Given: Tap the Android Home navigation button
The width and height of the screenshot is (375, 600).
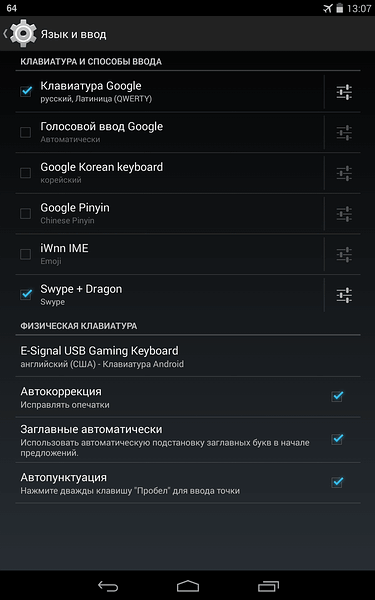Looking at the screenshot, I should (188, 586).
